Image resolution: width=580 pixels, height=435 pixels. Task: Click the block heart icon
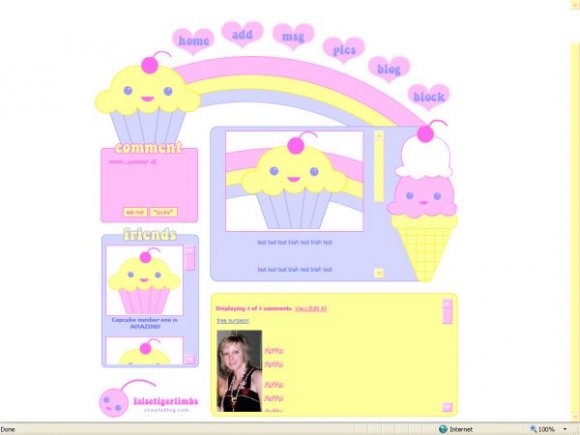(429, 97)
